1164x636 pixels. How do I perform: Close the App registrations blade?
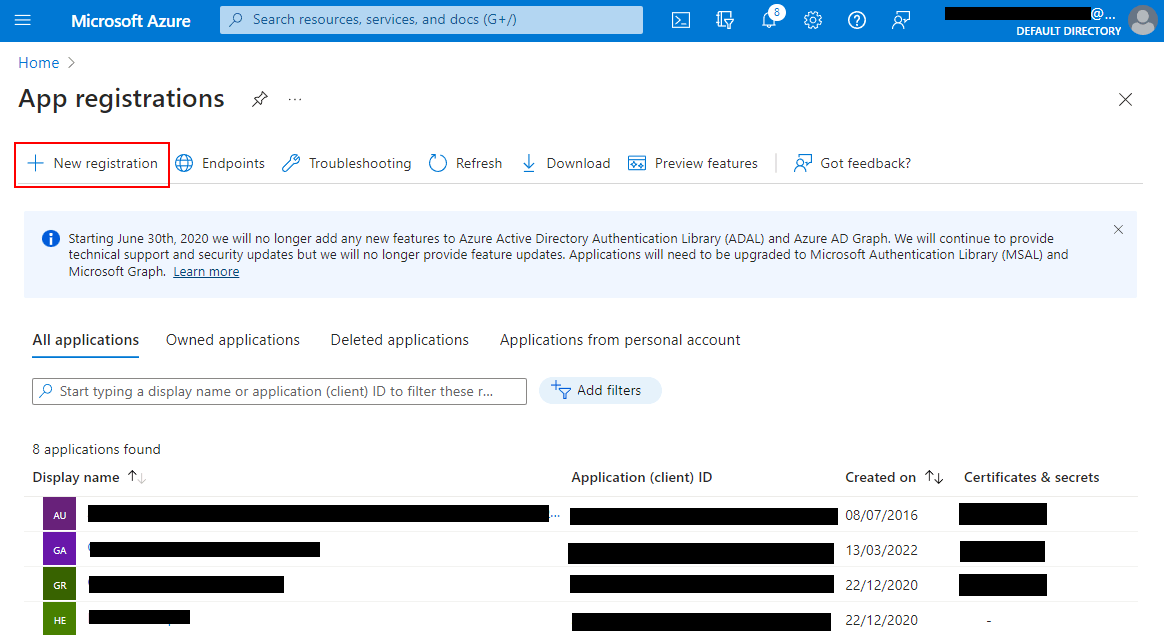pos(1125,99)
